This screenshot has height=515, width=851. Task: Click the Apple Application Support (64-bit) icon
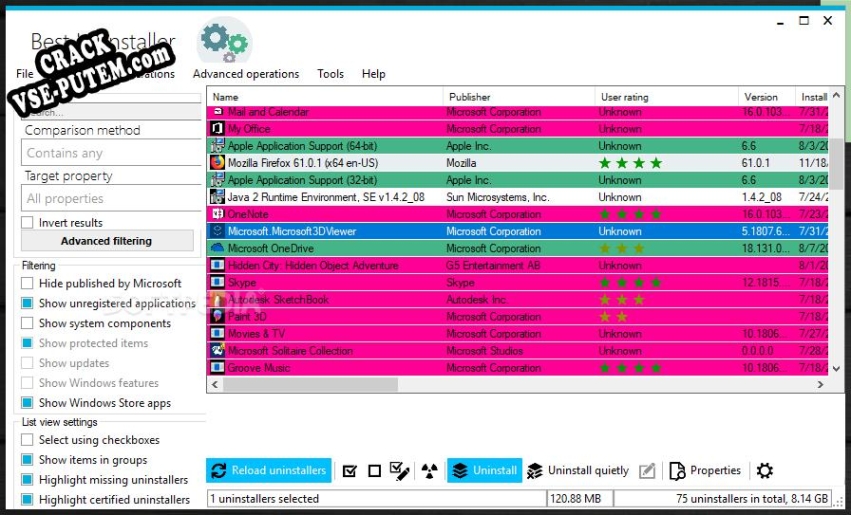(x=217, y=146)
